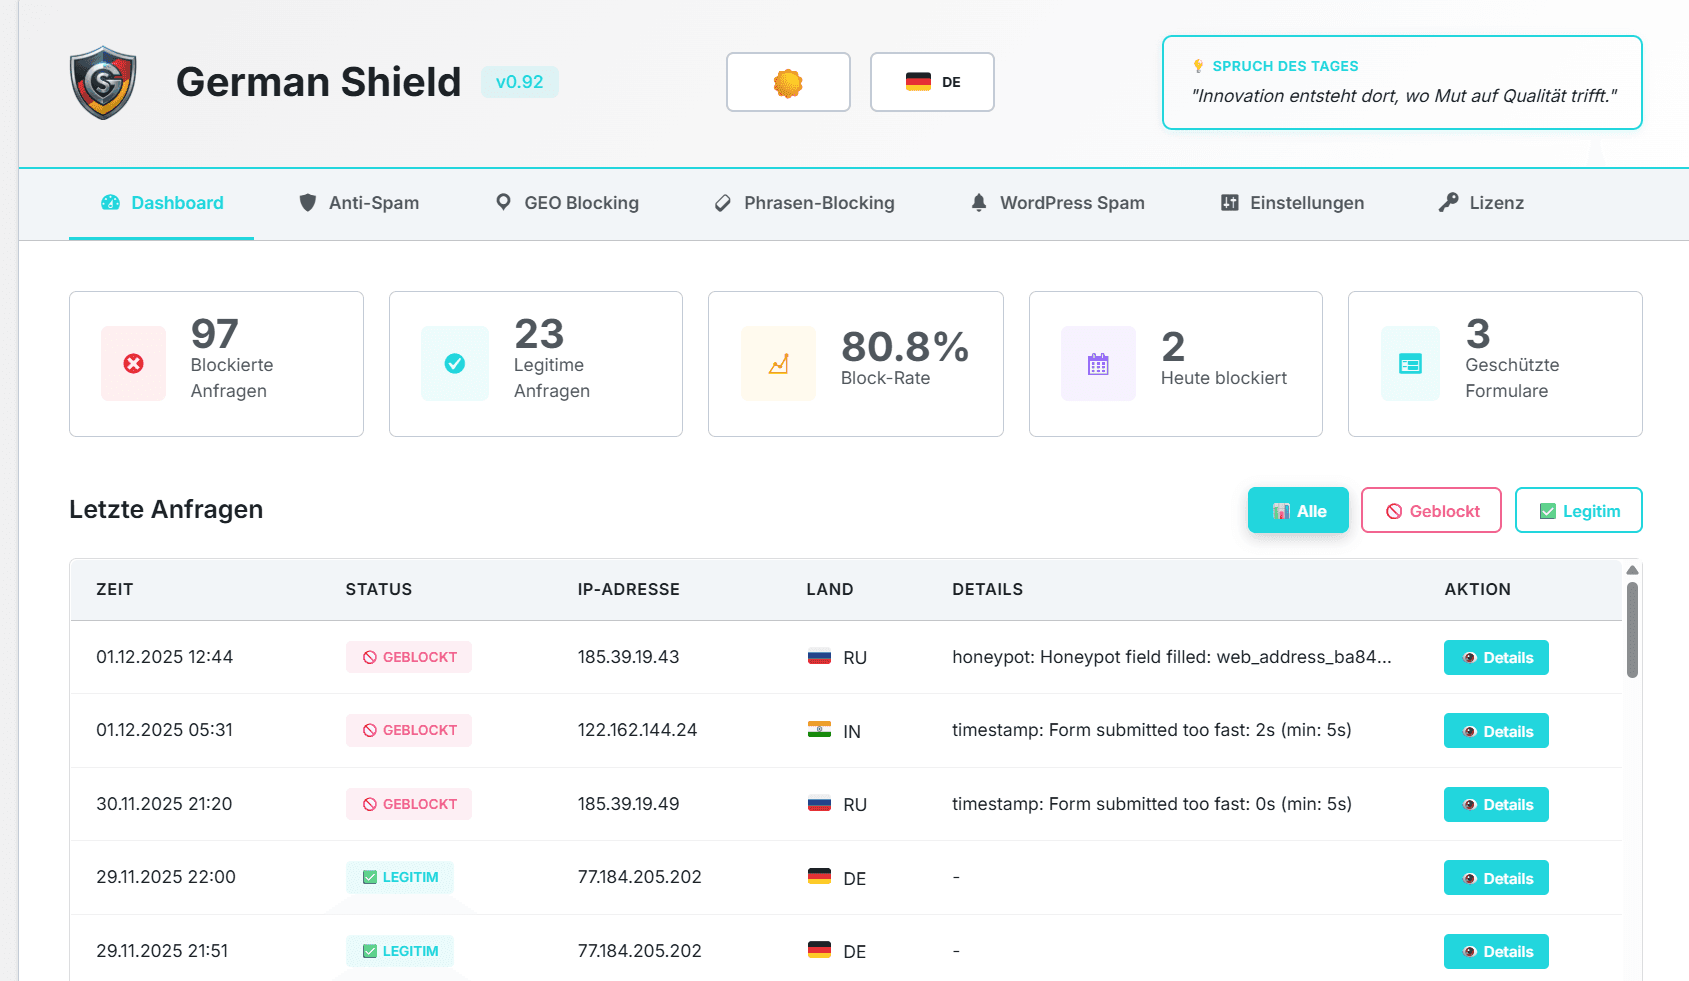Viewport: 1689px width, 981px height.
Task: Click Details for the honeypot blocked entry
Action: click(x=1496, y=657)
